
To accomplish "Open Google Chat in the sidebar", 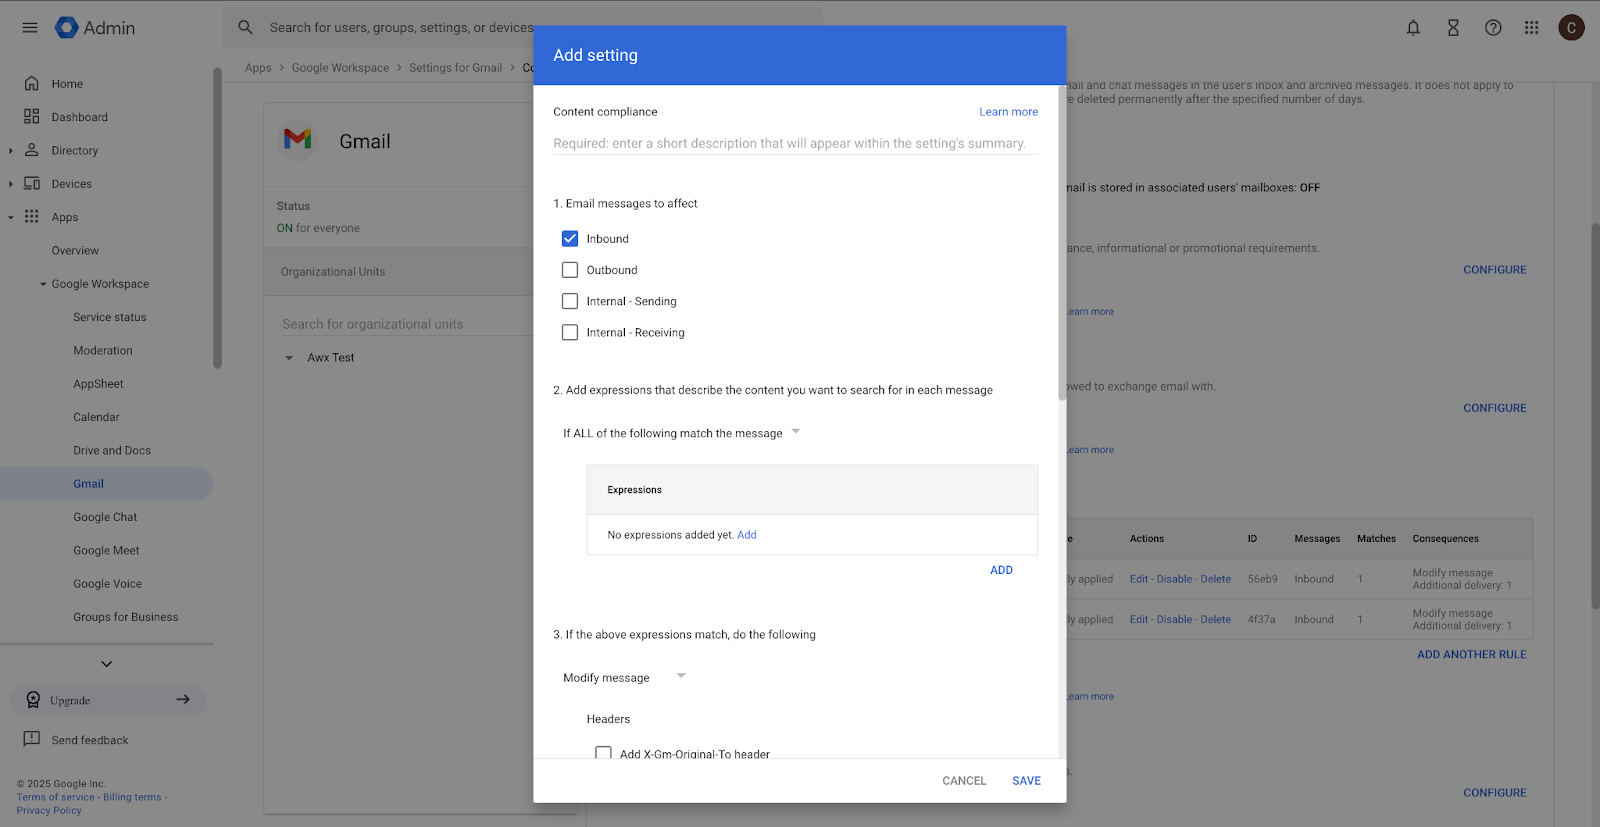I will click(x=105, y=517).
